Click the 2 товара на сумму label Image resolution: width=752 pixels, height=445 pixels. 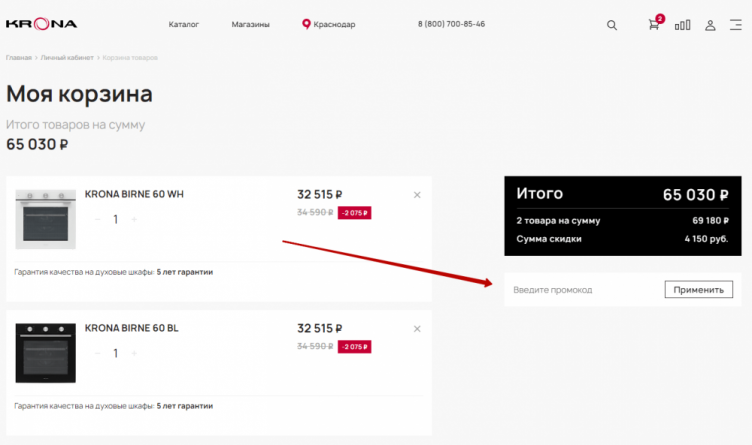pos(558,221)
